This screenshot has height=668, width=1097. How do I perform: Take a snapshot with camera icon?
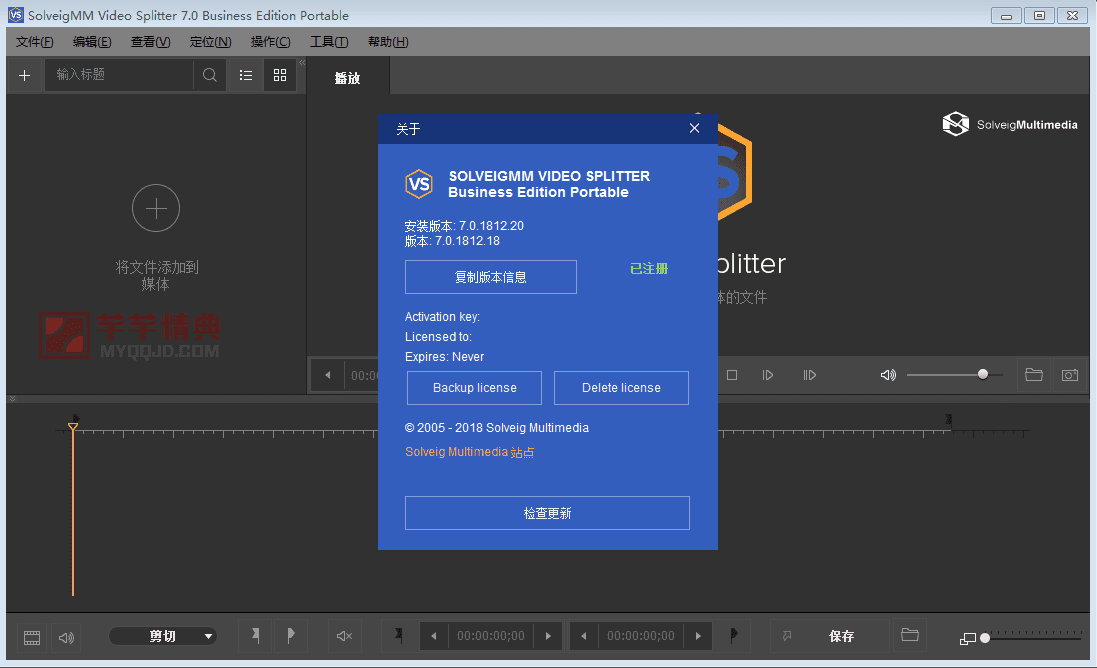coord(1070,375)
